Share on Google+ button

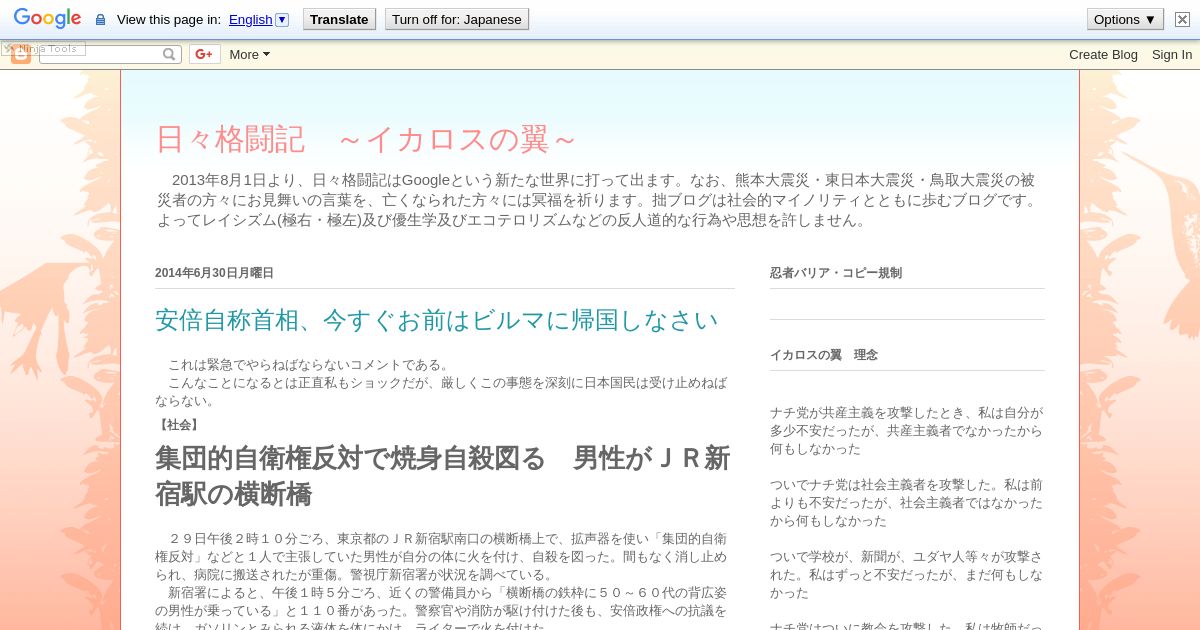204,54
